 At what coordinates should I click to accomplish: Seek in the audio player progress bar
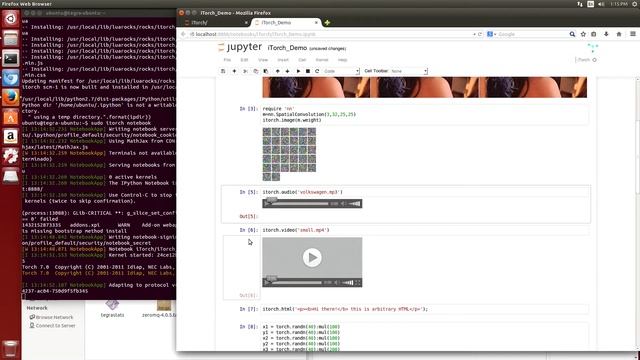point(300,204)
